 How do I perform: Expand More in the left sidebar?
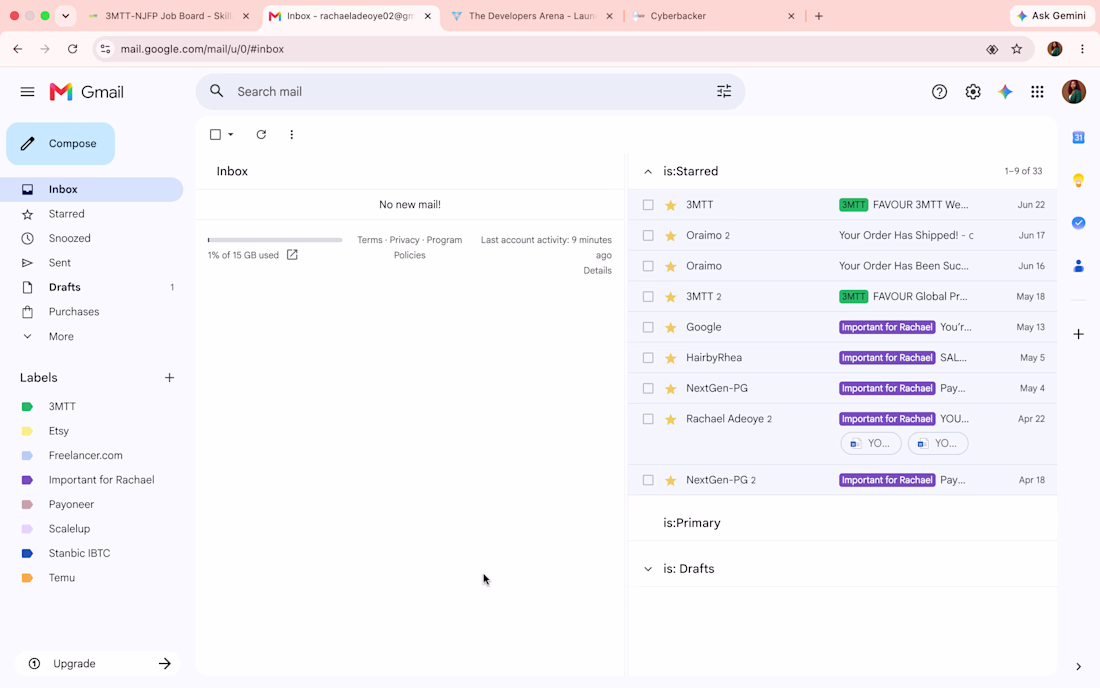tap(61, 337)
